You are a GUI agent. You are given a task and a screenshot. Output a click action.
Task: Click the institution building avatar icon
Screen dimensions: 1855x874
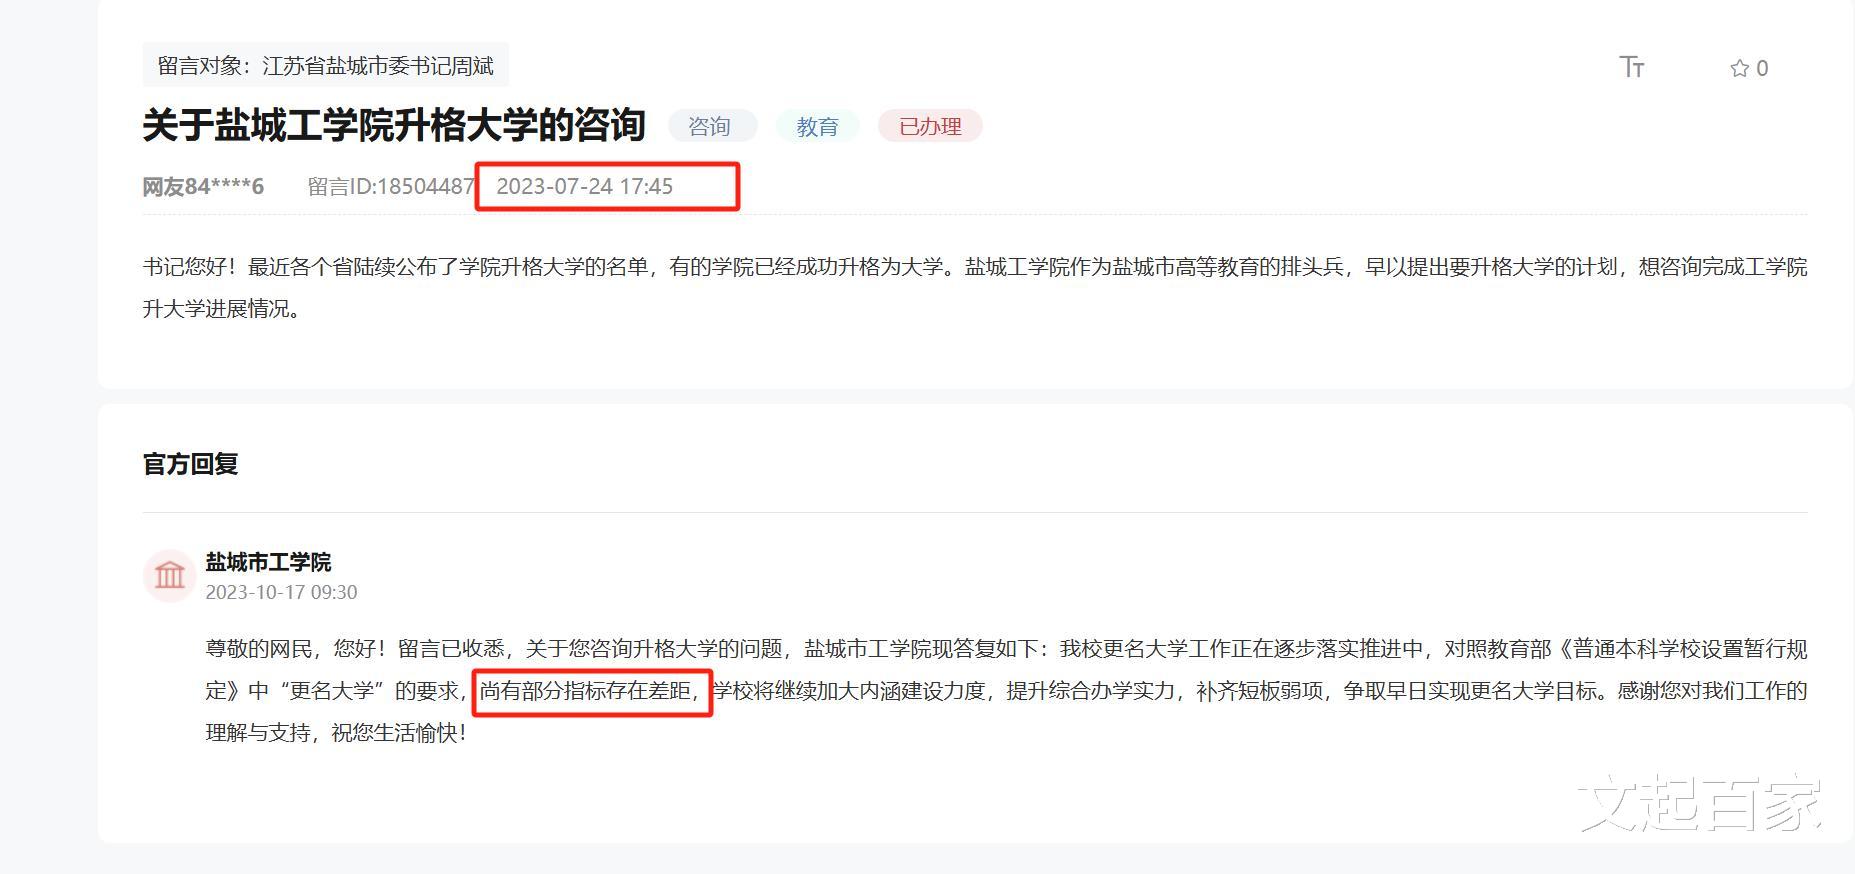point(169,575)
